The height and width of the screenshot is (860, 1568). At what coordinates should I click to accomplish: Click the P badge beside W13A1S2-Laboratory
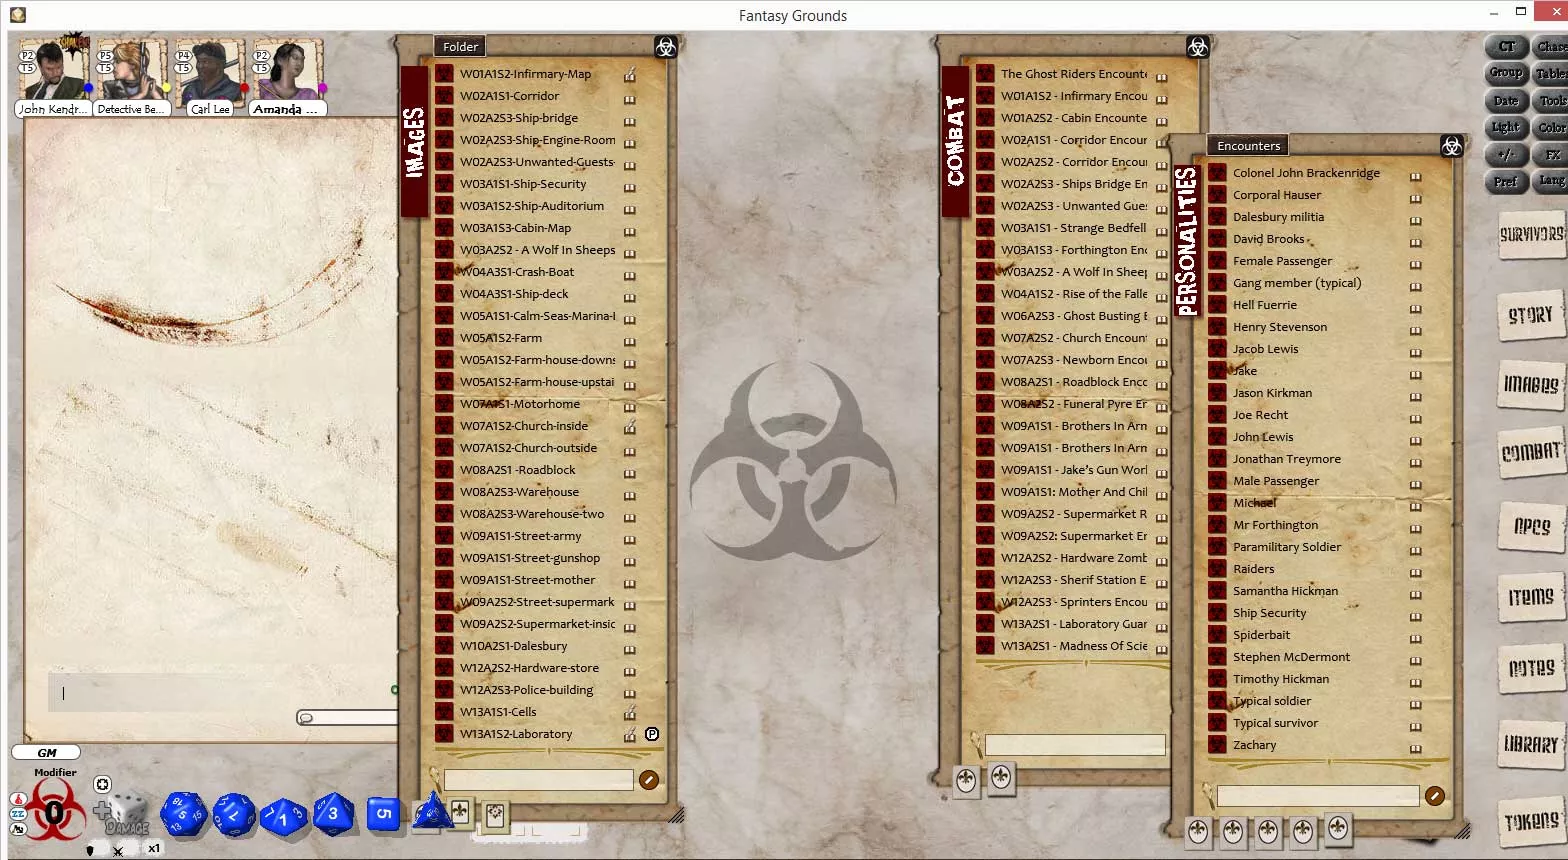pyautogui.click(x=652, y=734)
